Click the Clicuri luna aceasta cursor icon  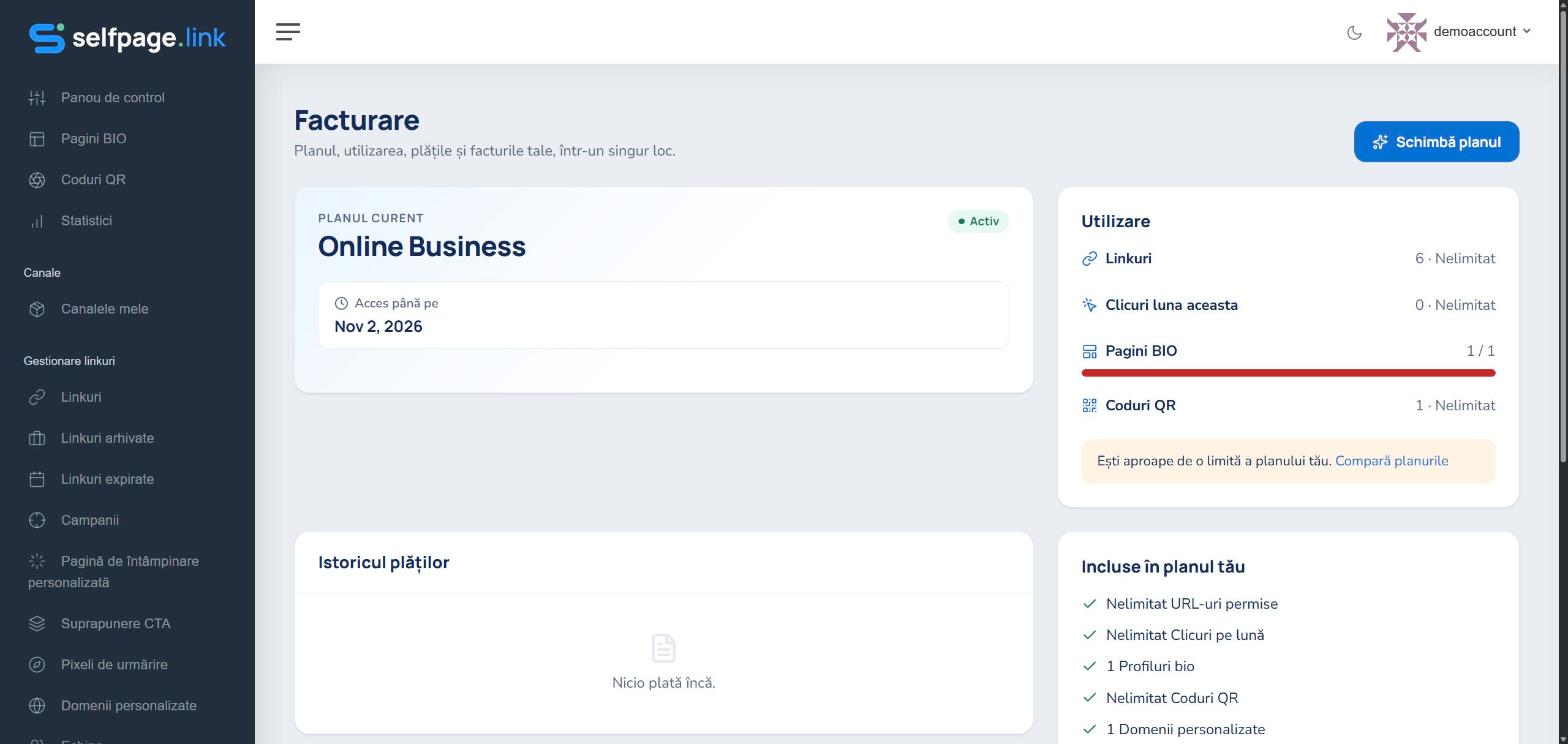[1089, 305]
